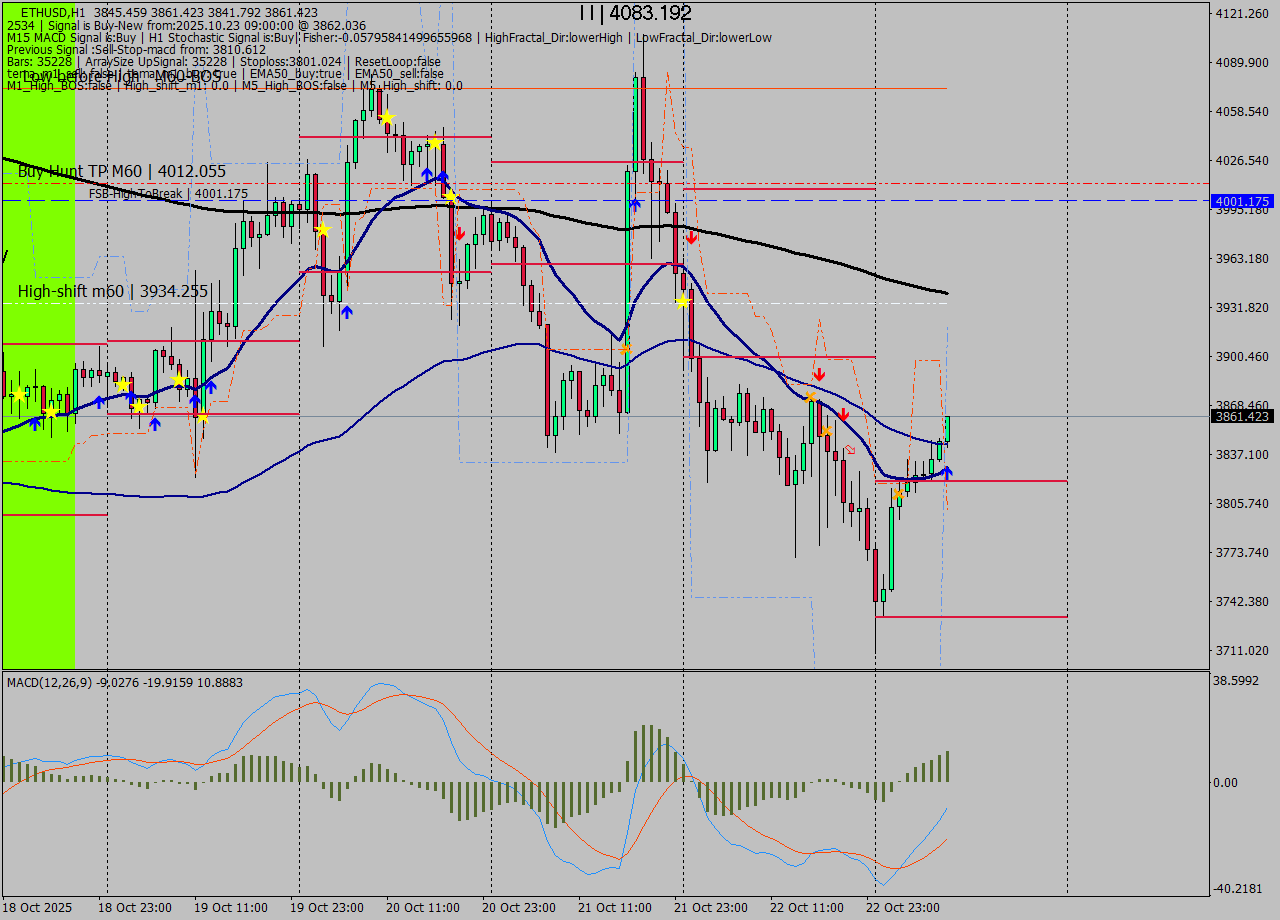Click the red horizontal line near 3732 level
1280x920 pixels.
(970, 617)
